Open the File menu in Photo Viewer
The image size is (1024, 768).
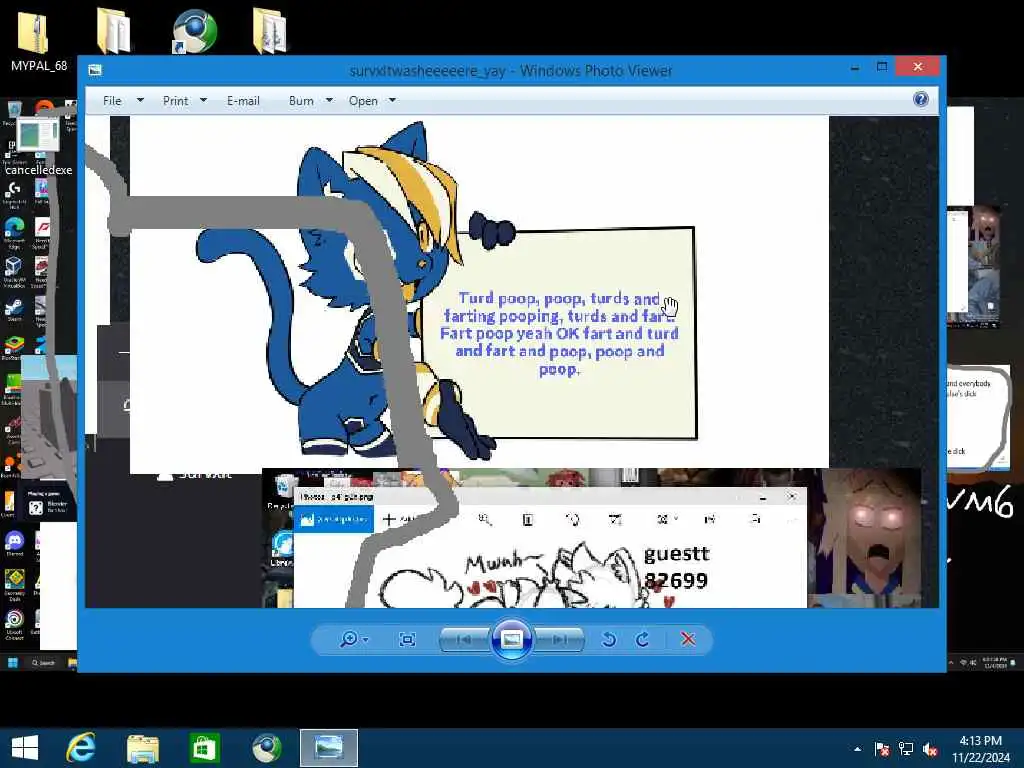(x=112, y=101)
